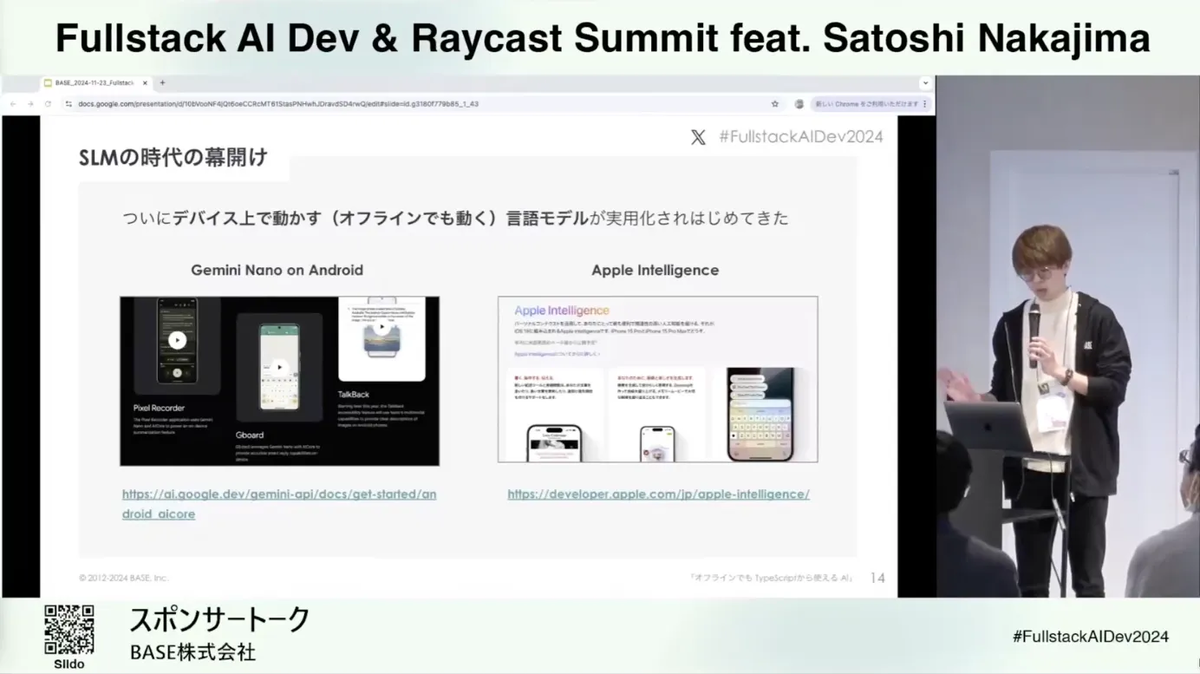Click slide page number 14
Viewport: 1200px width, 674px height.
point(878,578)
